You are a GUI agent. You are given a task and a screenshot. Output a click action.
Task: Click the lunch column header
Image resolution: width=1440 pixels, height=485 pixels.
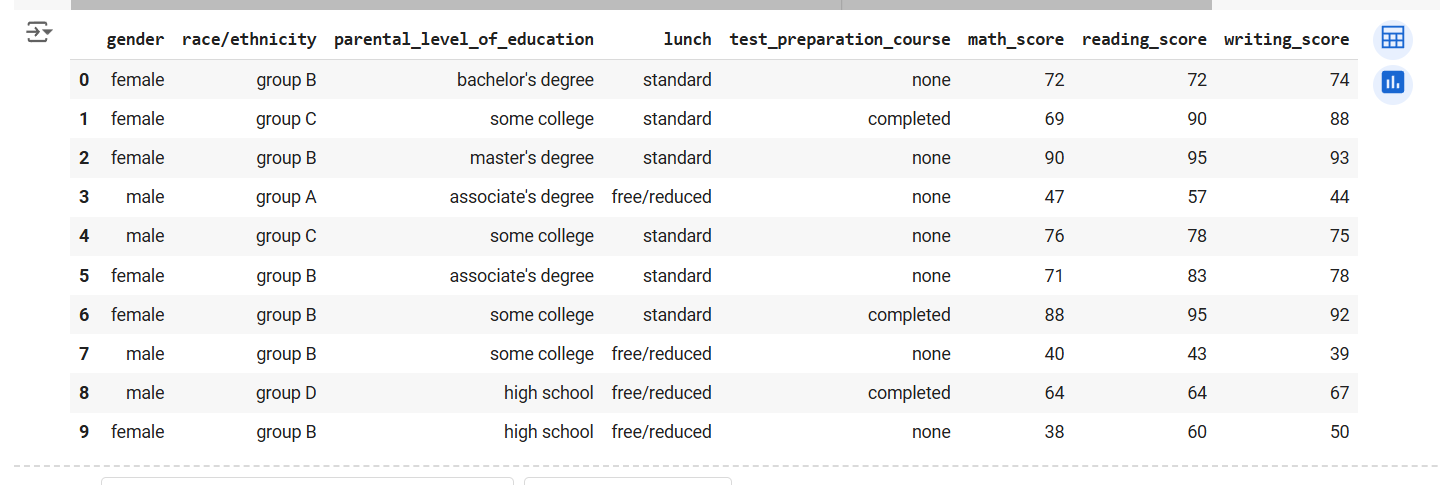[x=688, y=40]
